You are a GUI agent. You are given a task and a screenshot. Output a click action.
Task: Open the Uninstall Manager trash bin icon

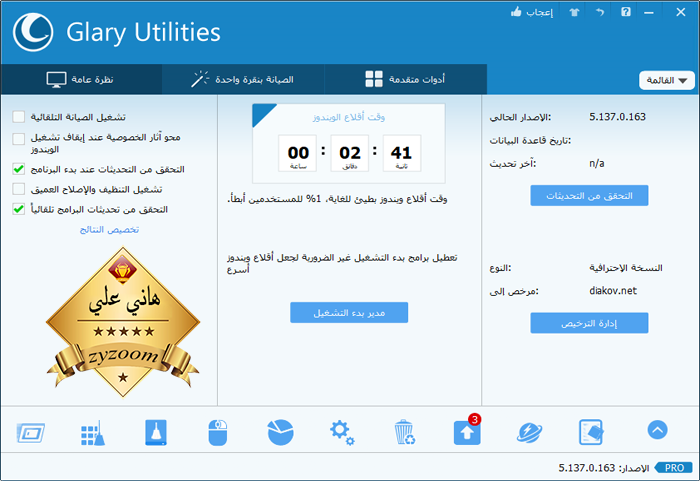[404, 432]
